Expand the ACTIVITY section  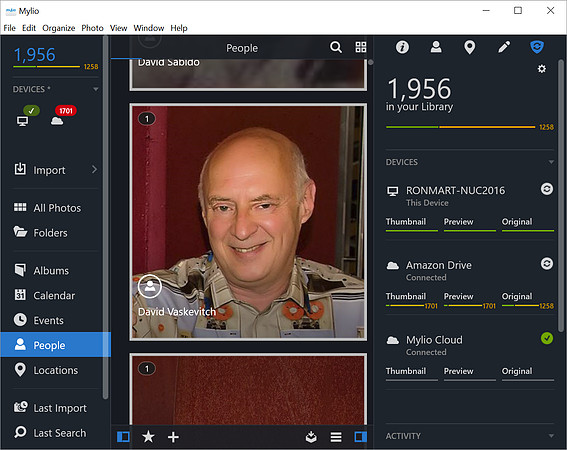[551, 436]
